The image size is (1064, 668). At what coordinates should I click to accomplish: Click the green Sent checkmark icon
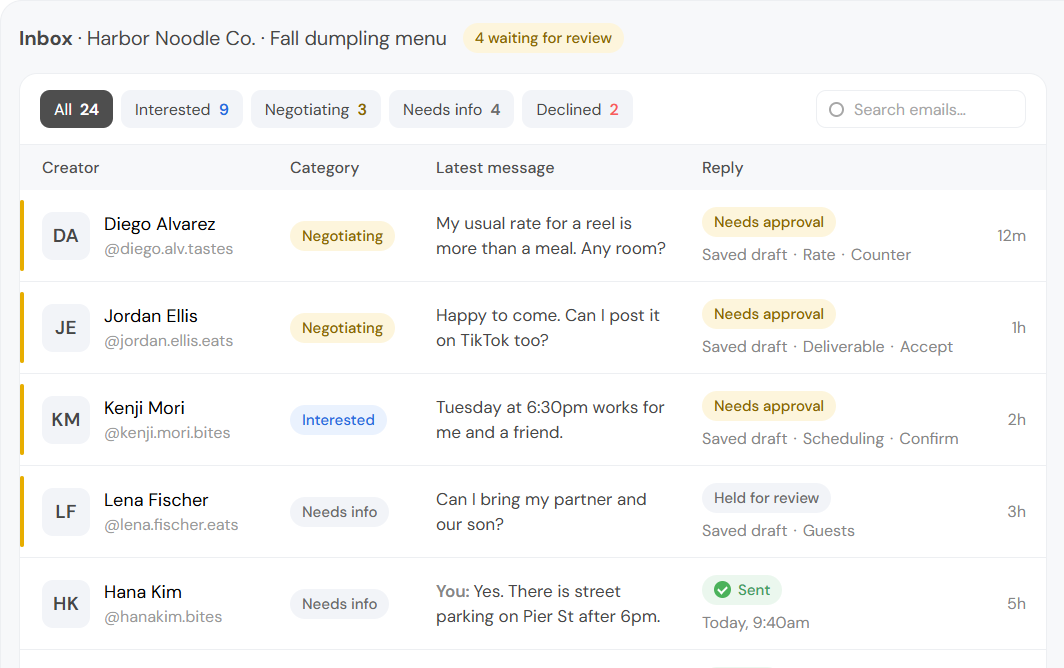click(x=723, y=590)
